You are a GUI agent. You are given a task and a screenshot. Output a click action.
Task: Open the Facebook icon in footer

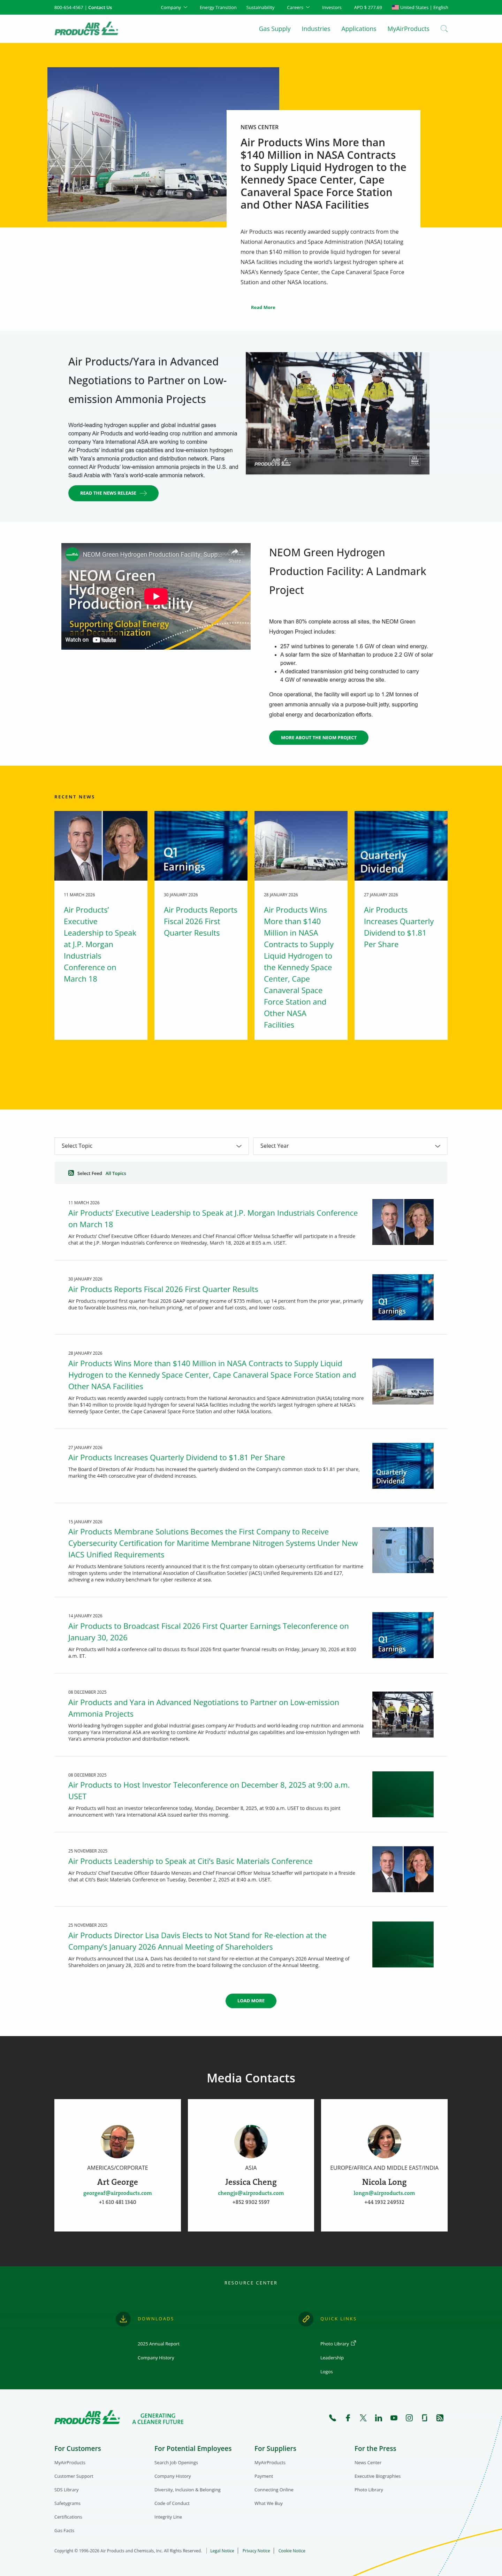tap(348, 2418)
